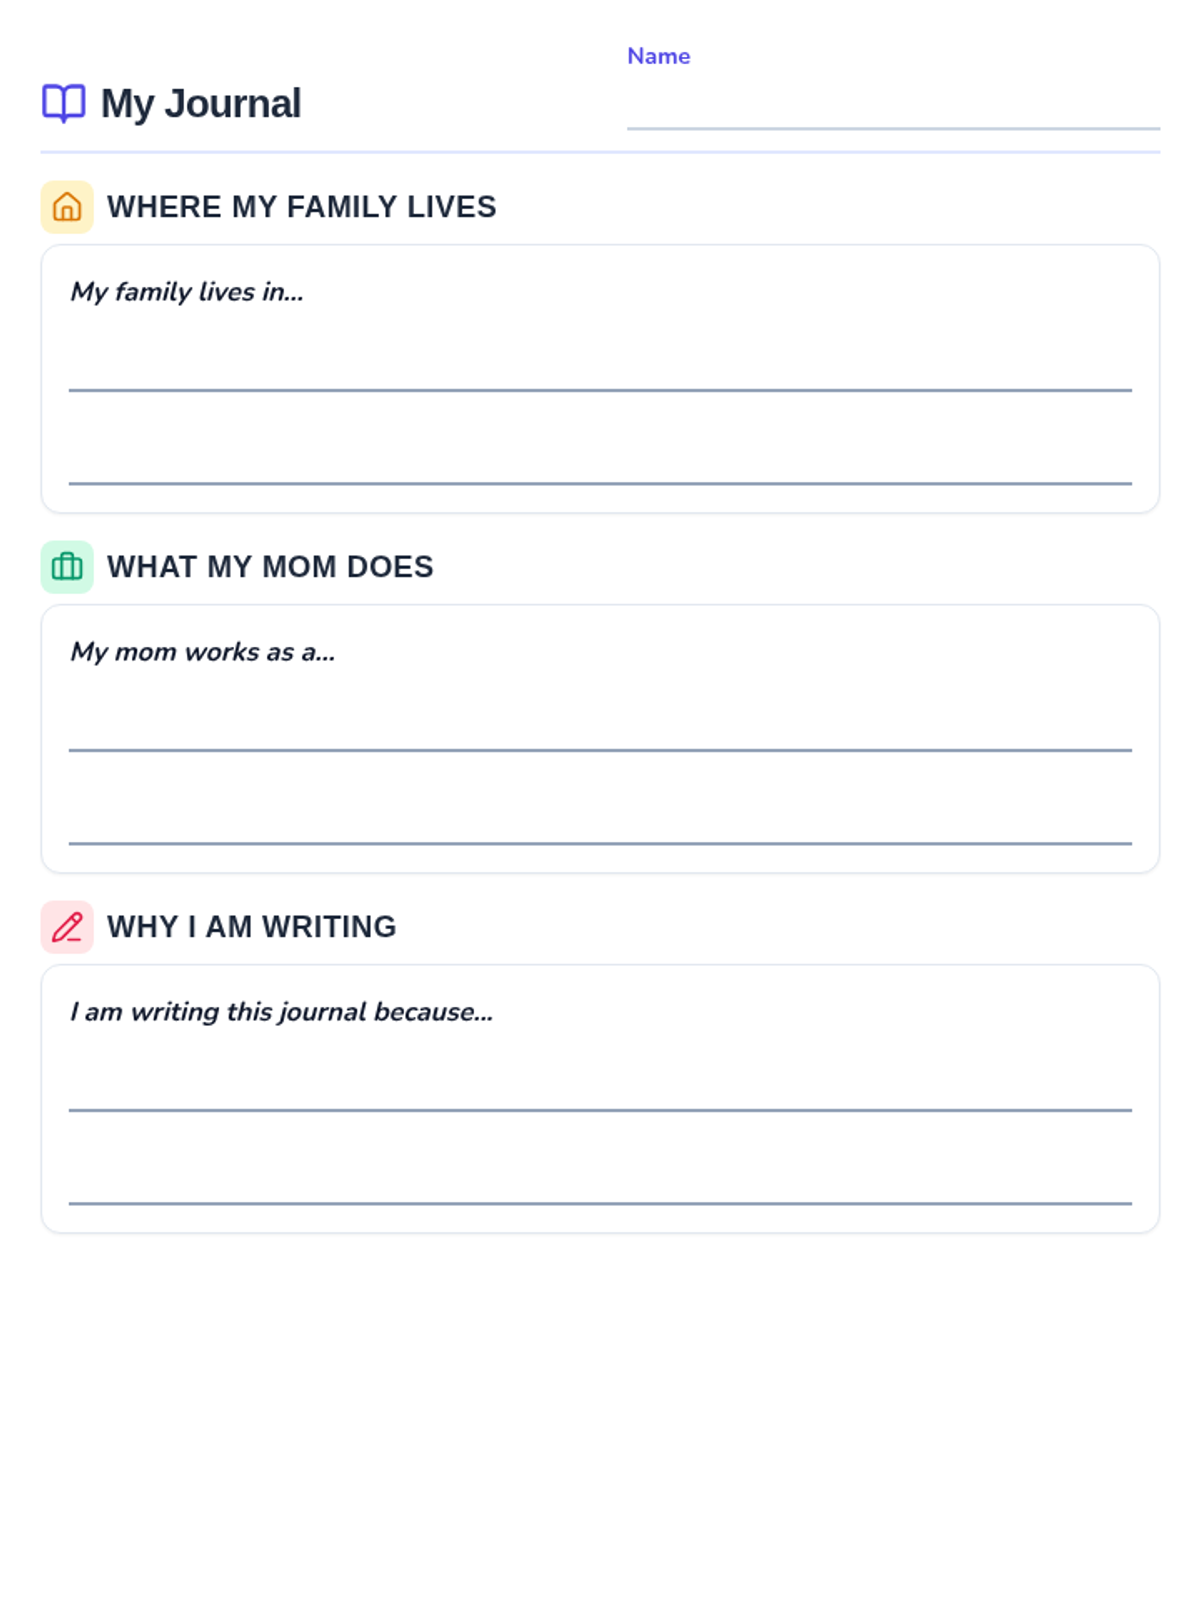This screenshot has width=1200, height=1600.
Task: Click the open book journal icon
Action: point(63,103)
